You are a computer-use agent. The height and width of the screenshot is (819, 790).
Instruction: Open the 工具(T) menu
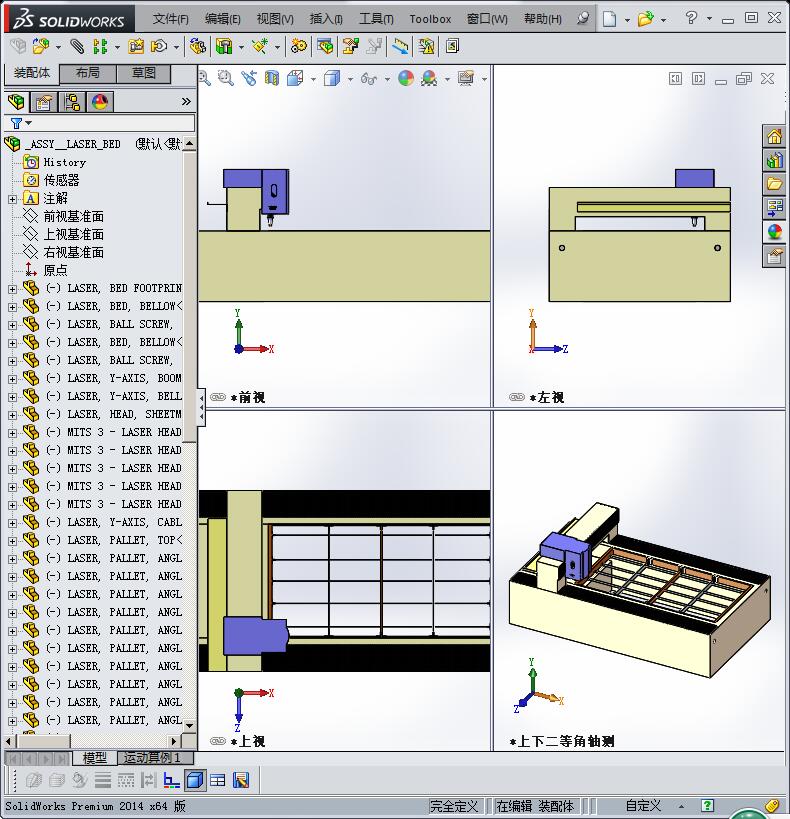[376, 19]
